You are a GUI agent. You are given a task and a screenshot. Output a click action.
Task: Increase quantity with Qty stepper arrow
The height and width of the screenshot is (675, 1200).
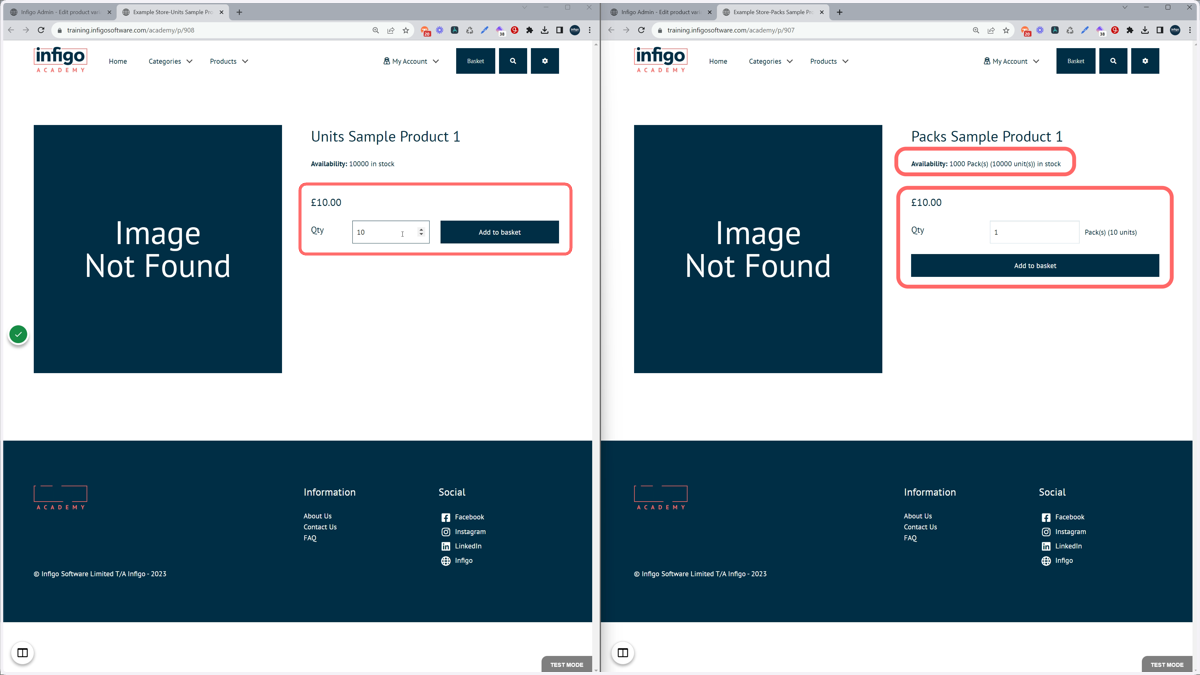click(x=421, y=229)
